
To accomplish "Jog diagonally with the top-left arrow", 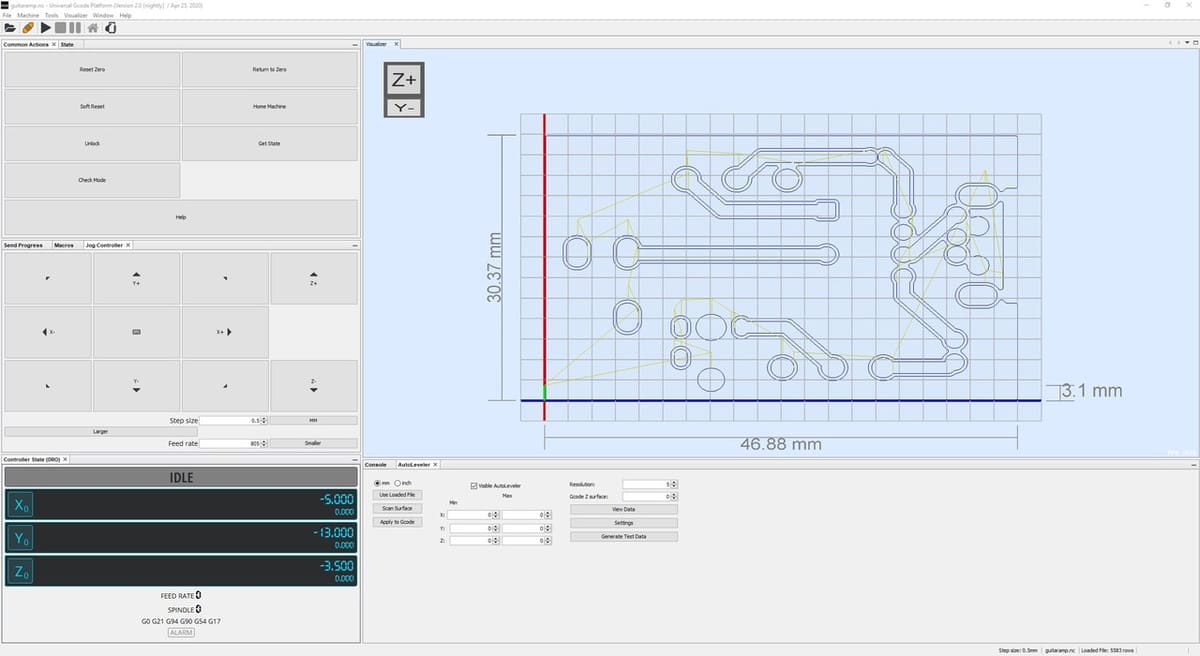I will pos(48,278).
